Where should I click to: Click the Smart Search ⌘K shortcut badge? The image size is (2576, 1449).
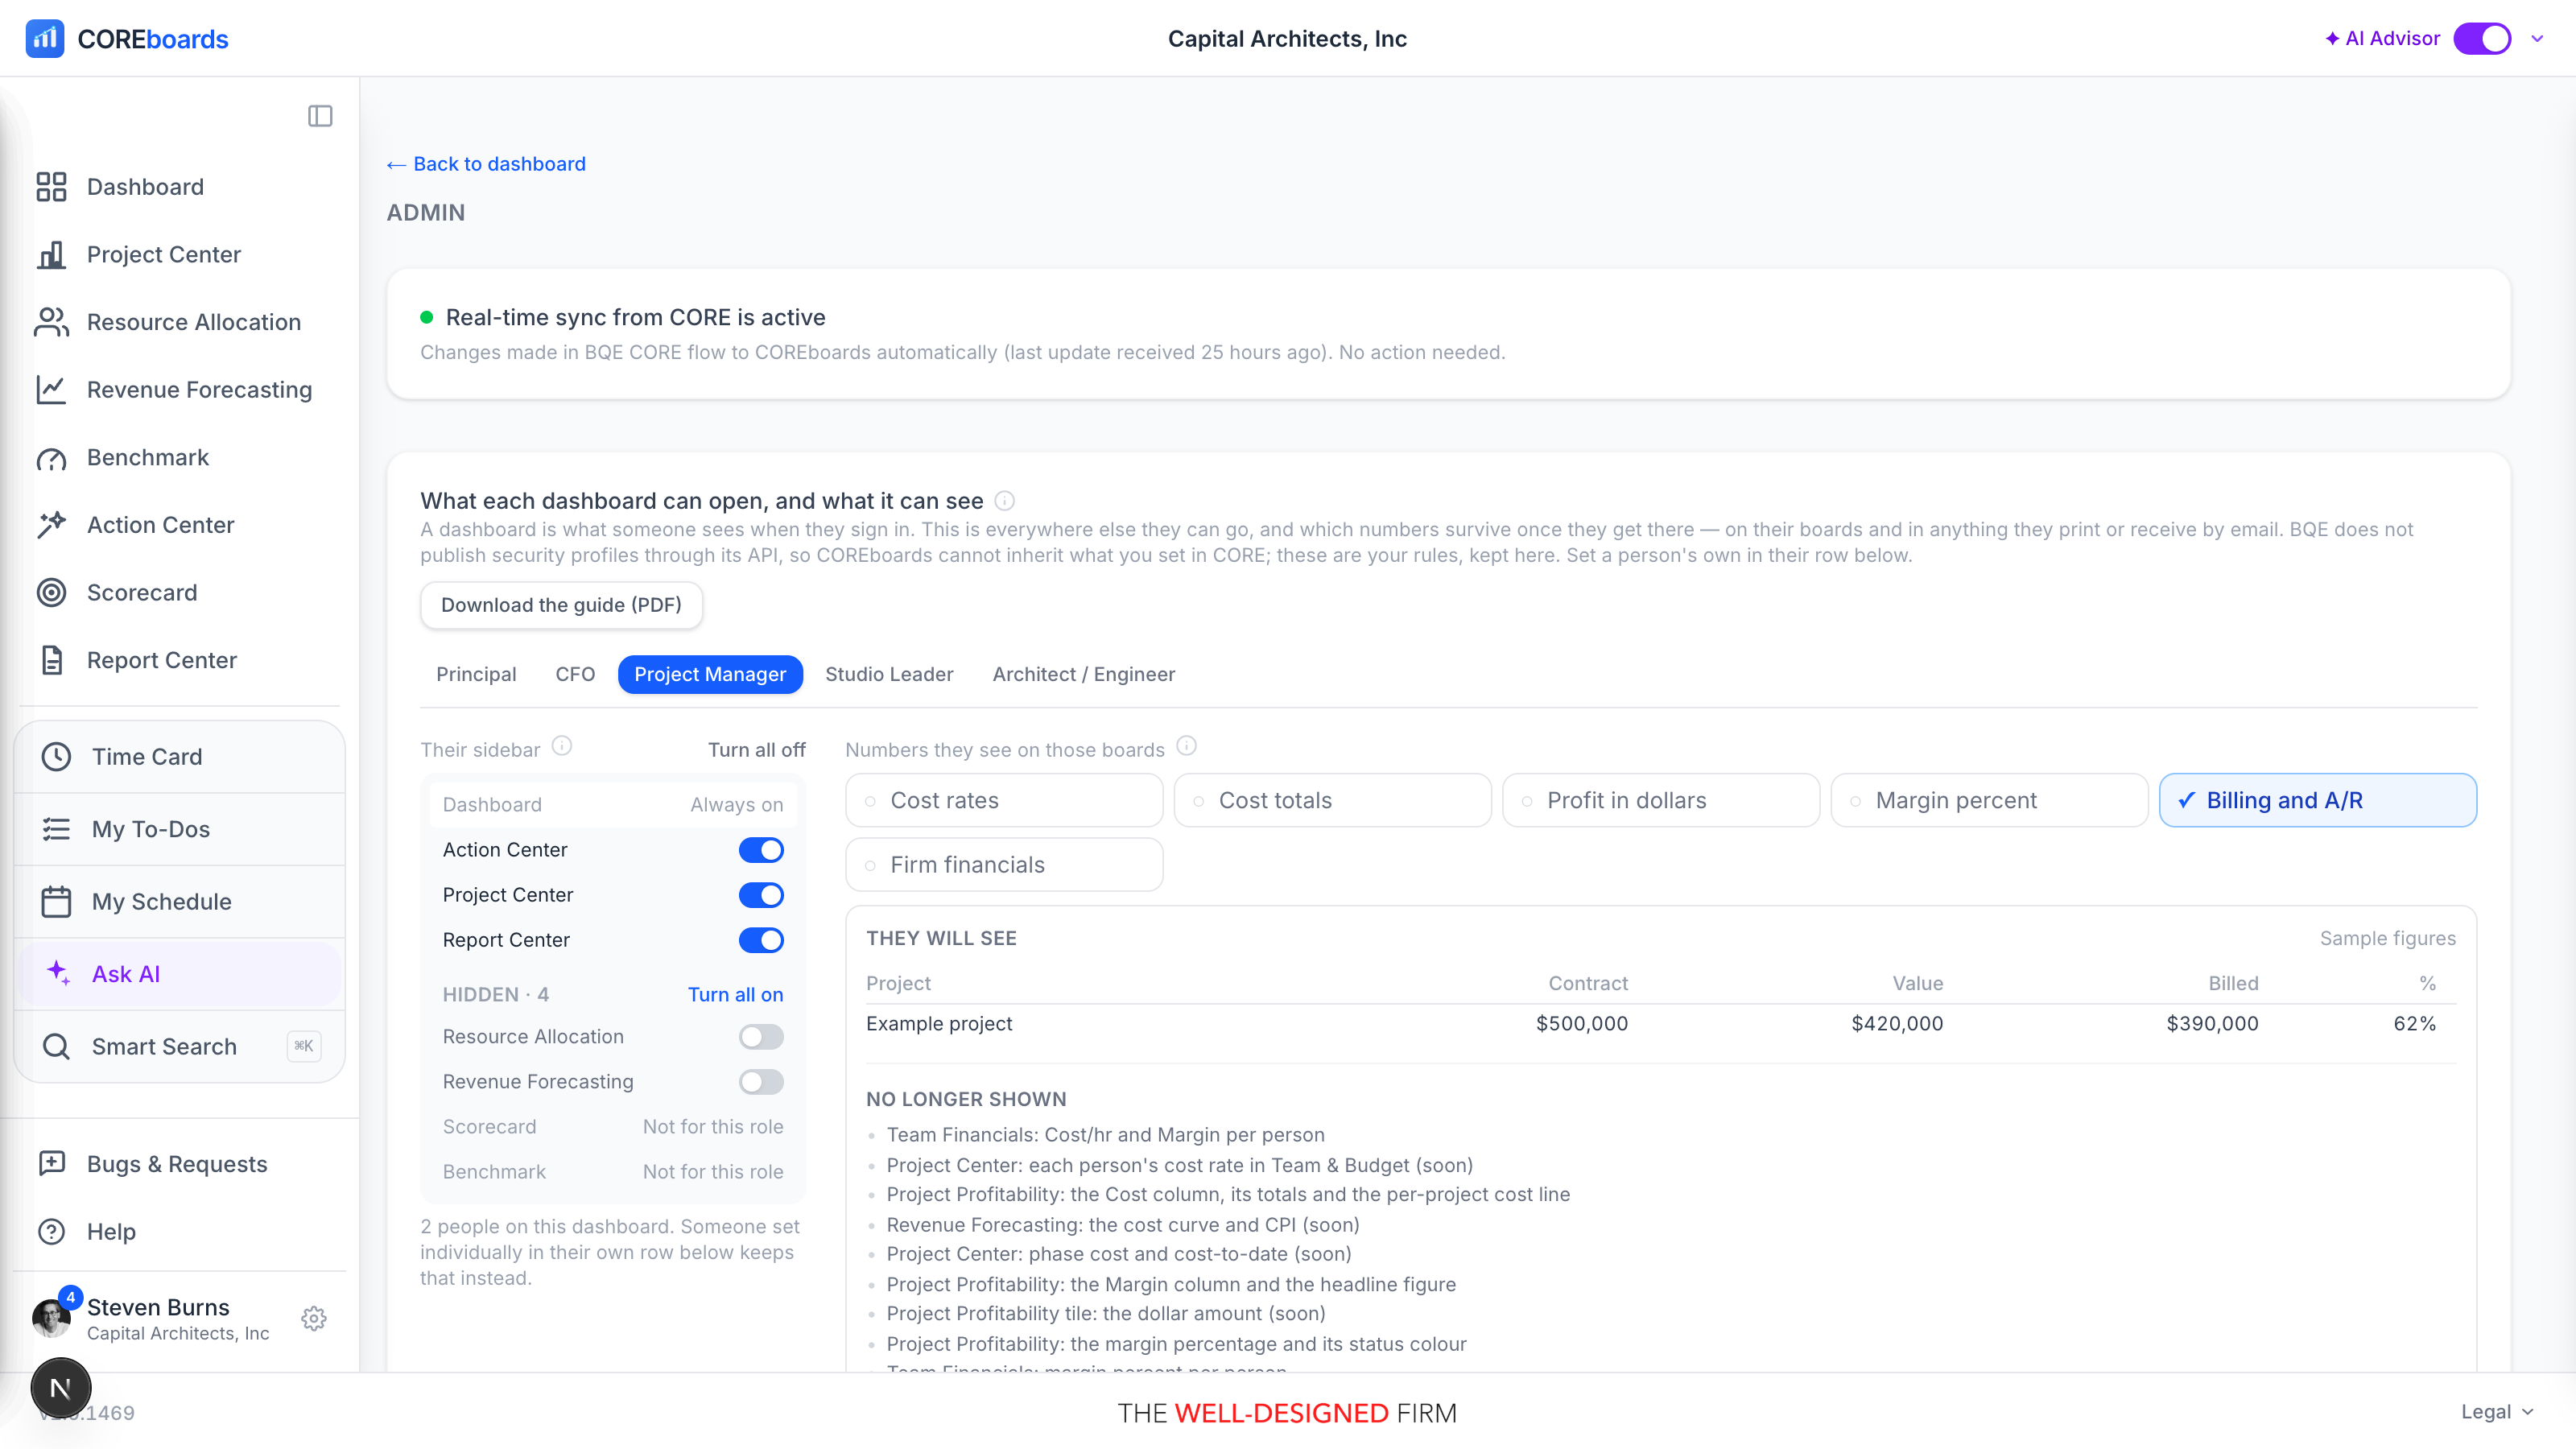[304, 1046]
